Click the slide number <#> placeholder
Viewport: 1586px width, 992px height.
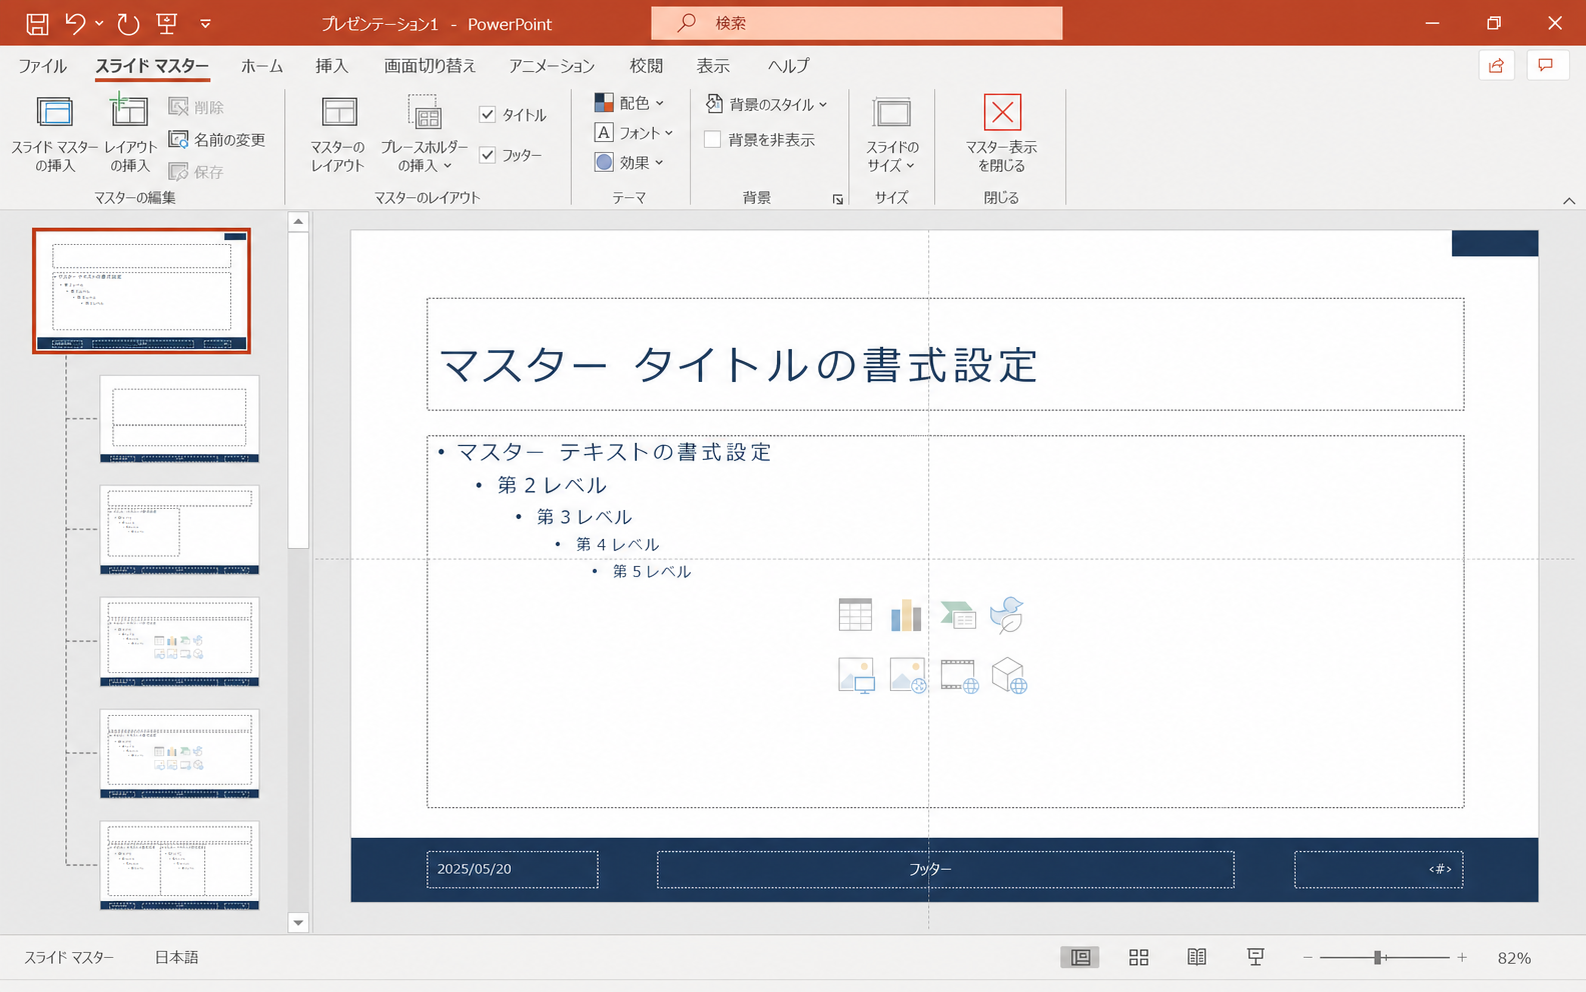(x=1379, y=869)
